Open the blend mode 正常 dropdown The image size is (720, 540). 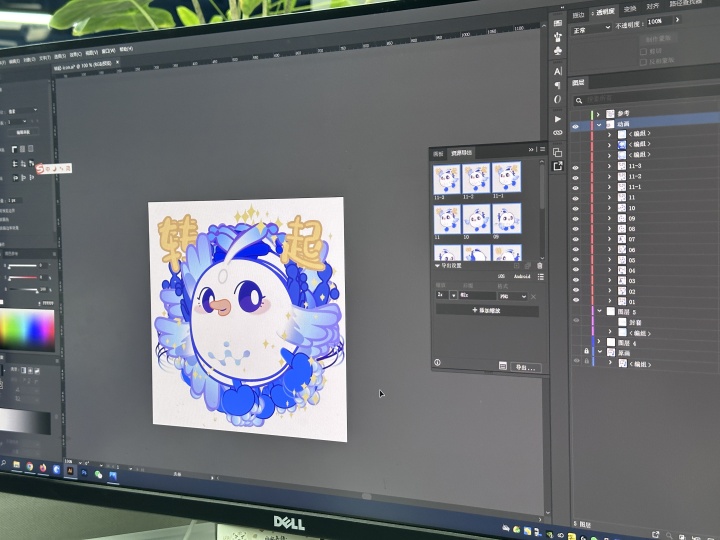tap(591, 29)
